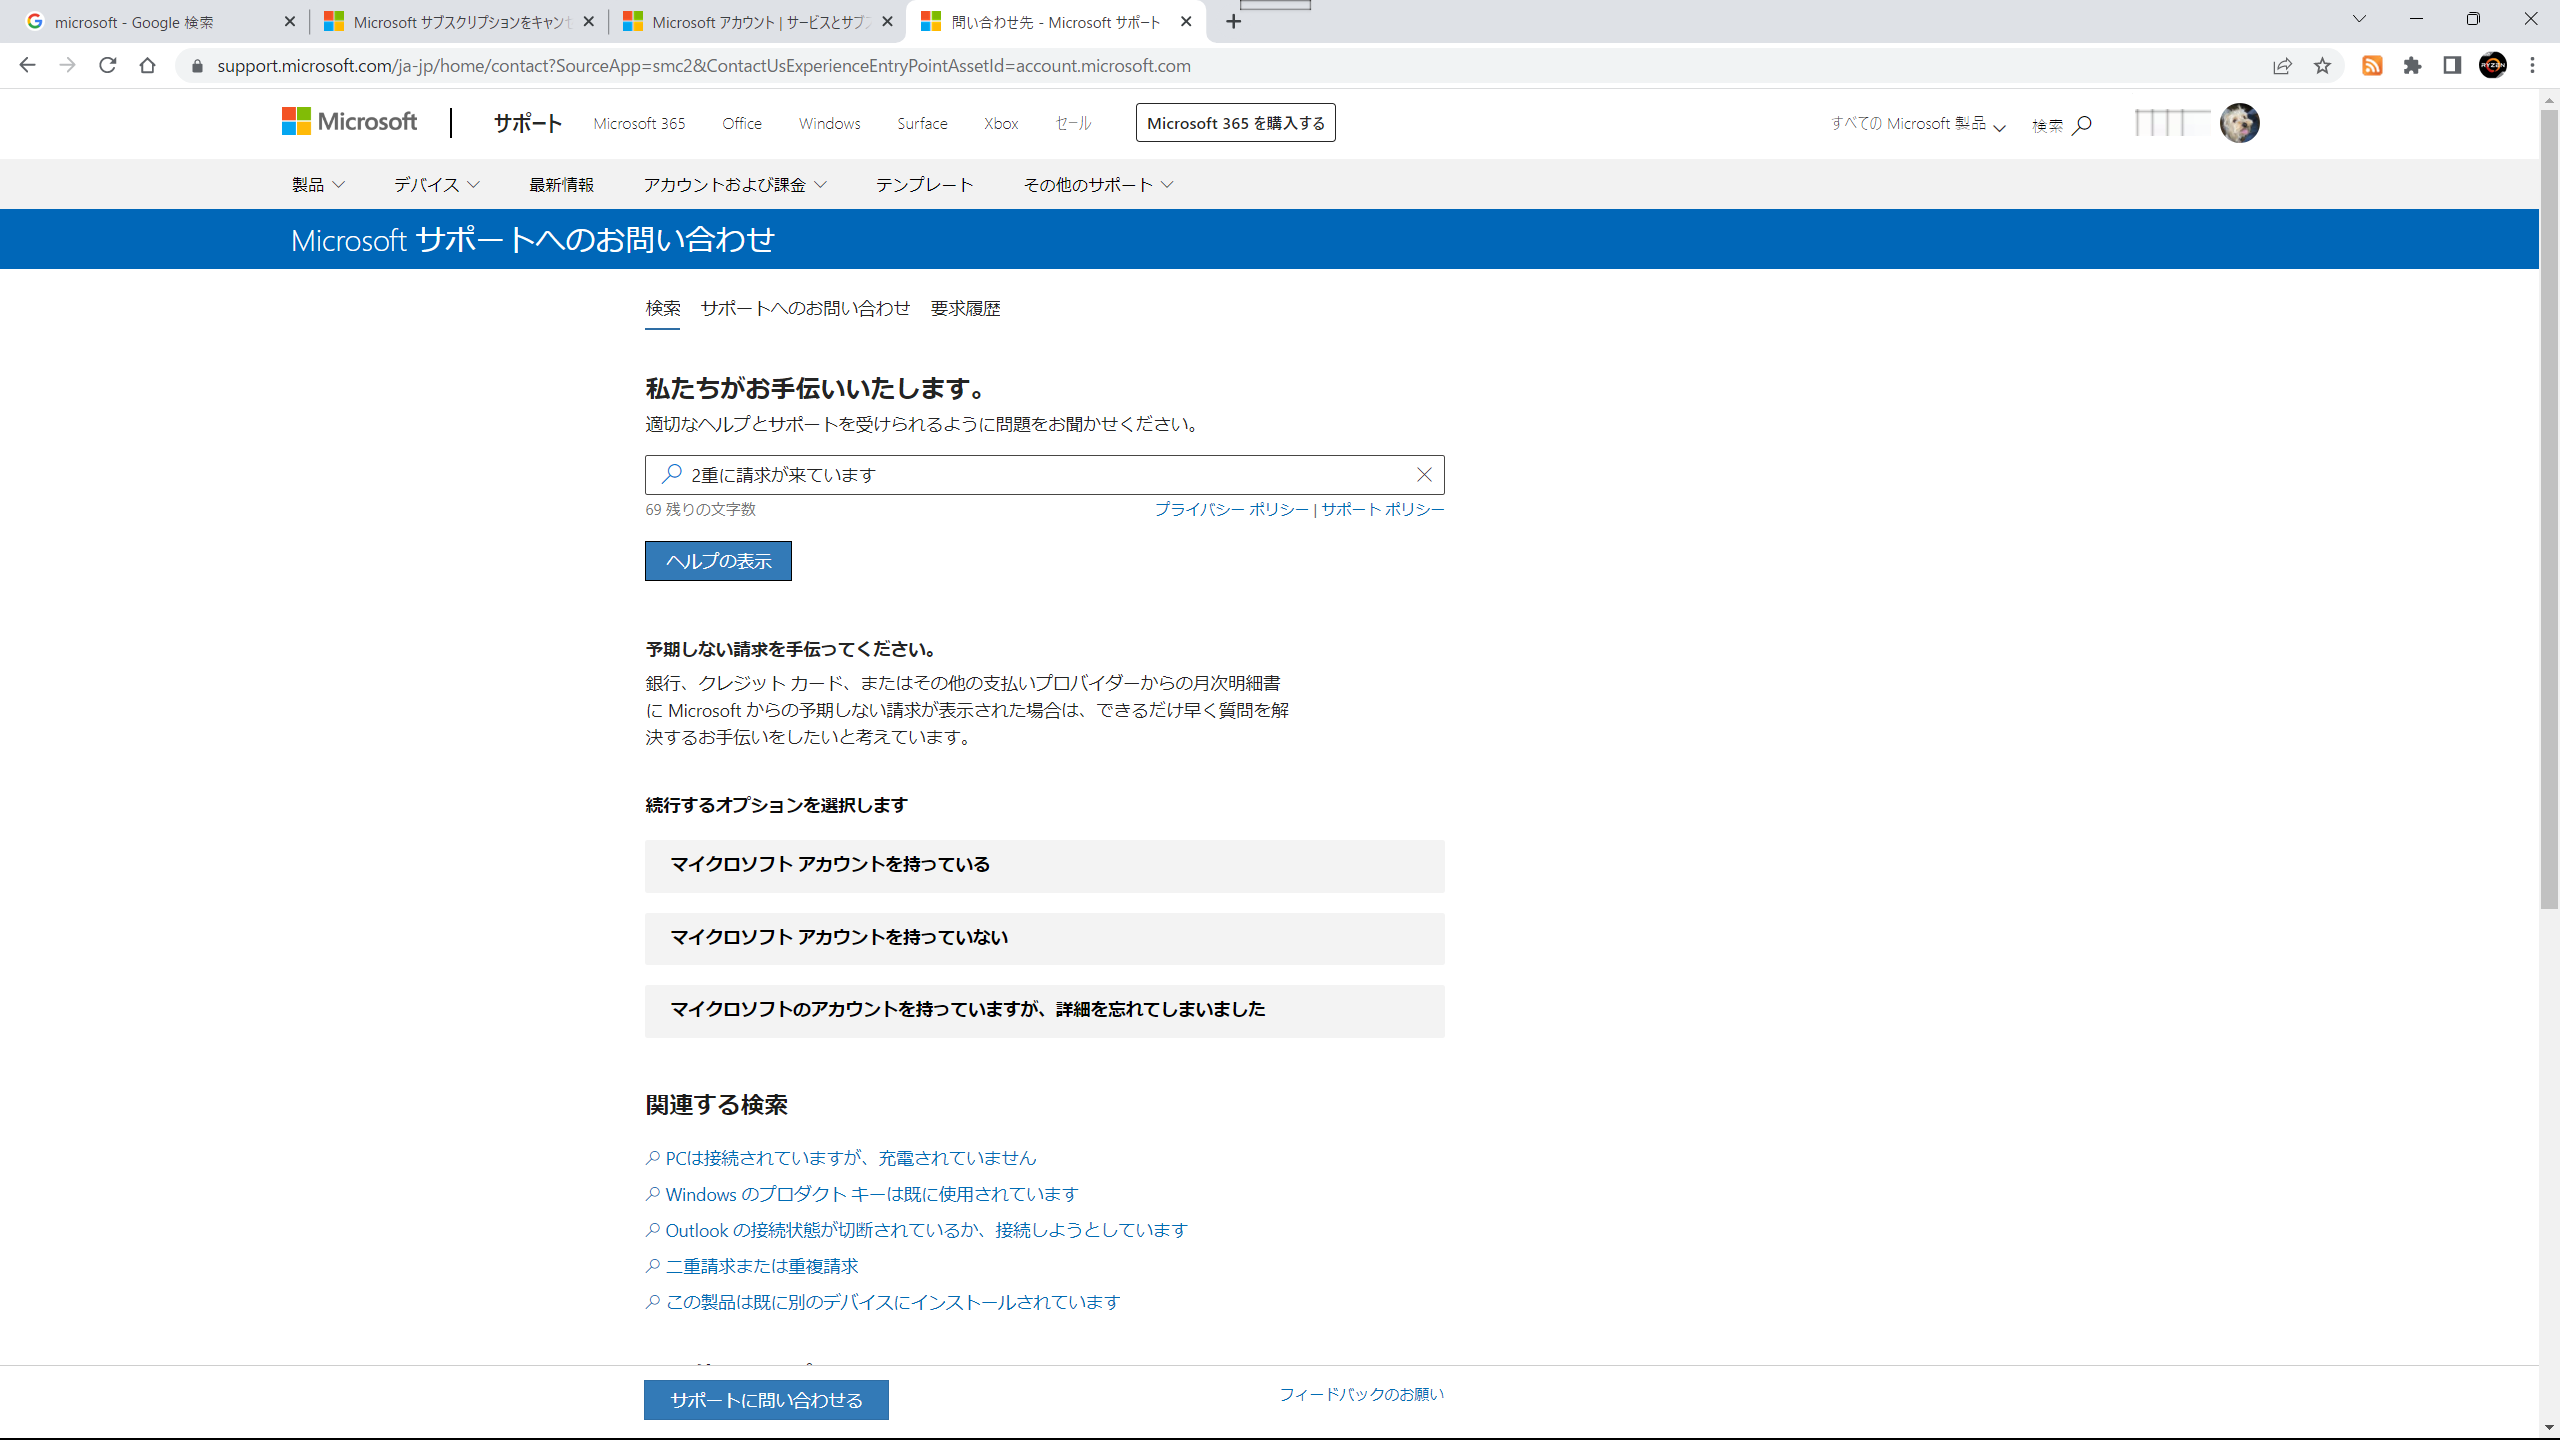Open the 最新情報 menu item
Screen dimensions: 2560x1440
click(x=561, y=185)
